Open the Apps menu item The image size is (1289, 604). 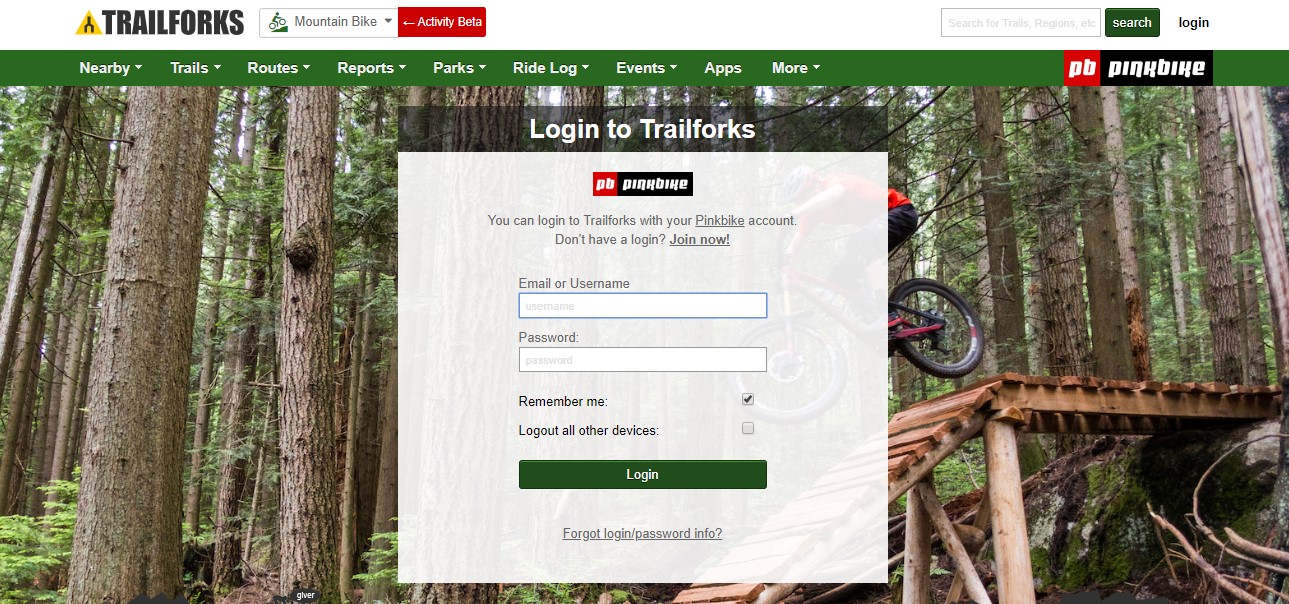(x=723, y=68)
